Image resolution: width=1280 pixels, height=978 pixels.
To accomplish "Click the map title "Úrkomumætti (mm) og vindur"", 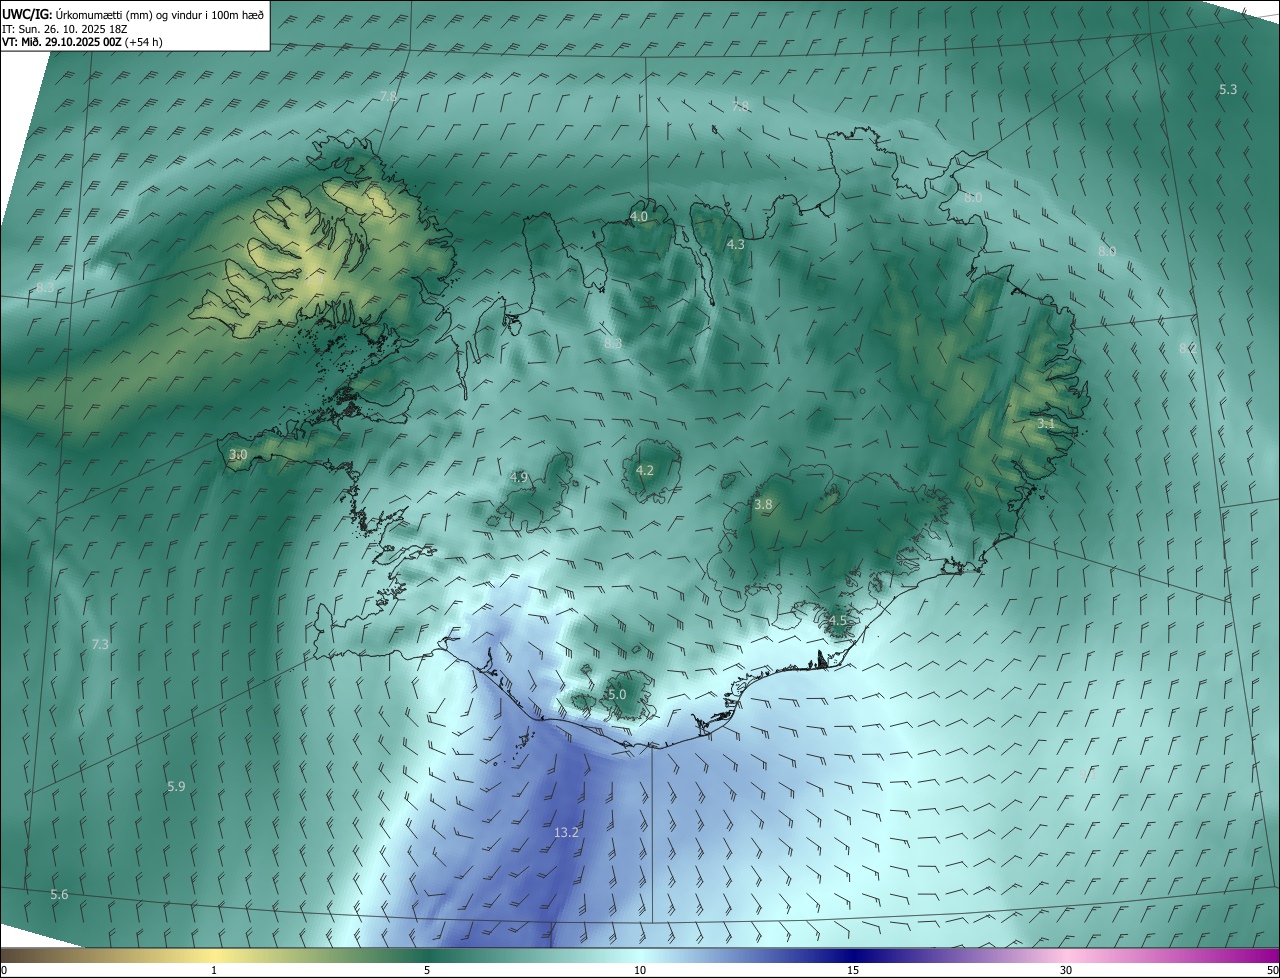I will [129, 14].
